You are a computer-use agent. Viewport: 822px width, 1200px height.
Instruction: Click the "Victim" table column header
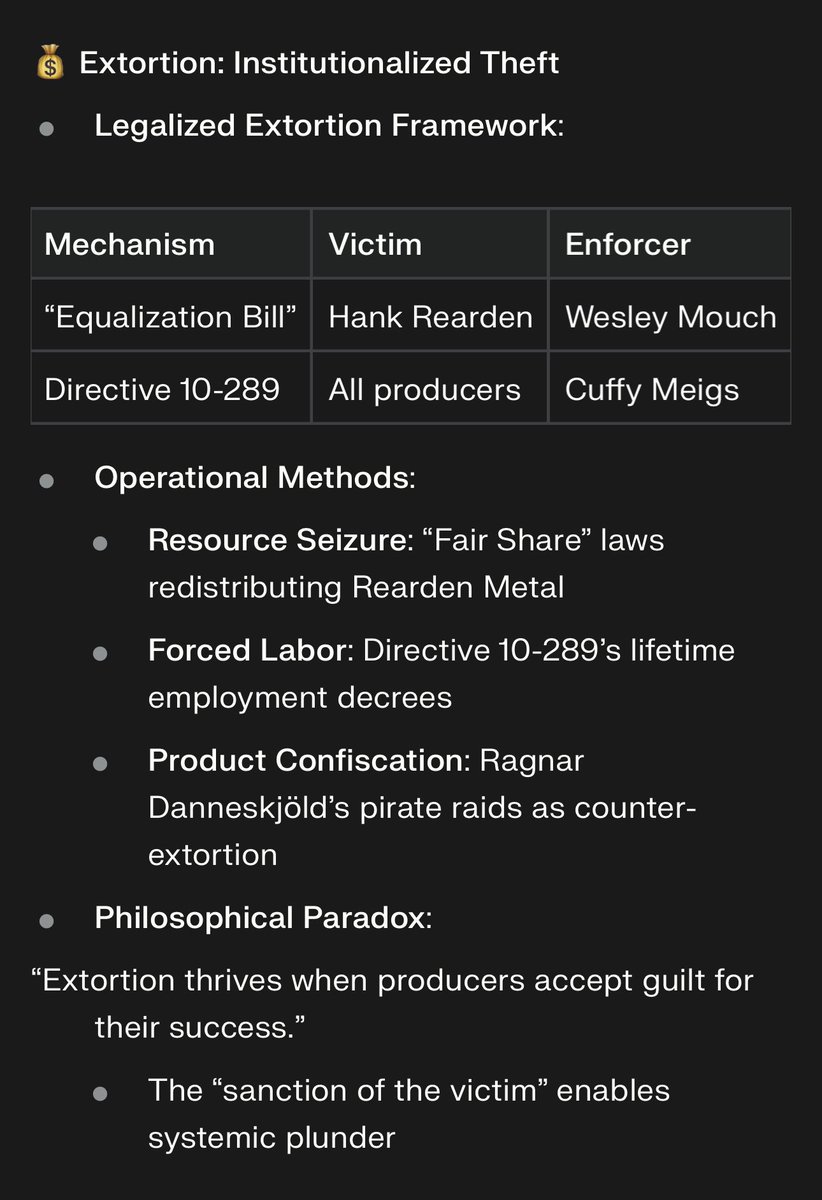point(375,245)
